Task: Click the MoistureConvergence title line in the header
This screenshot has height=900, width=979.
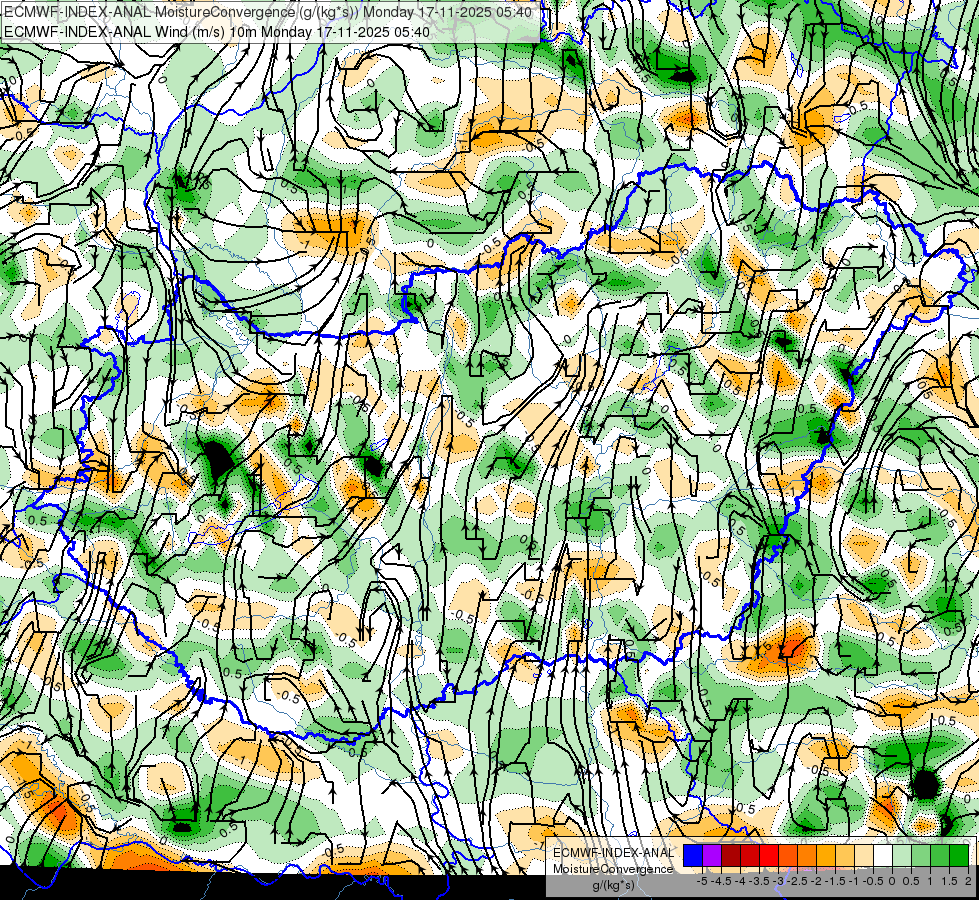Action: click(269, 12)
